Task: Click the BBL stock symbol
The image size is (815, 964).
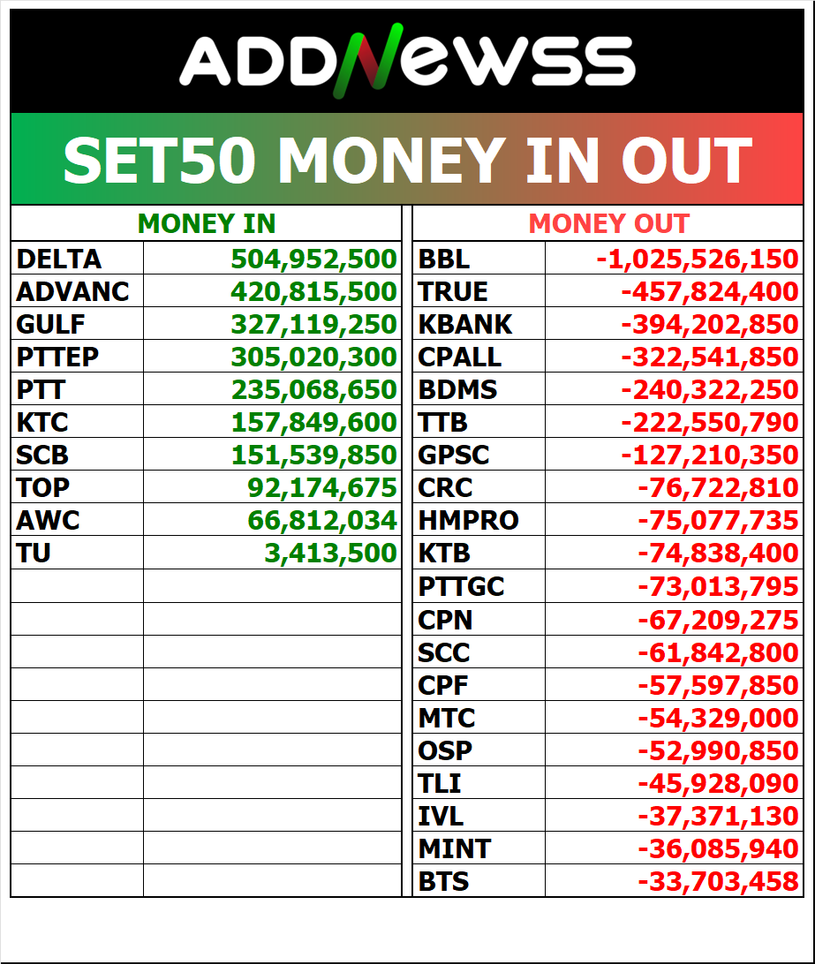Action: [x=444, y=260]
